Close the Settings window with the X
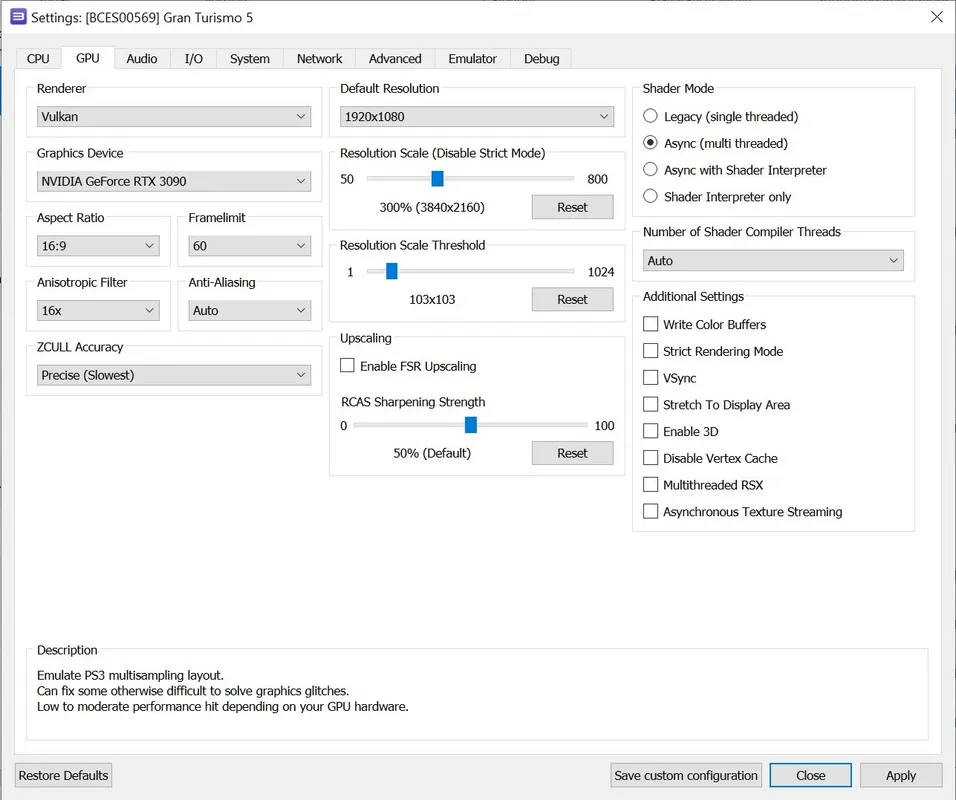The image size is (956, 800). point(937,17)
